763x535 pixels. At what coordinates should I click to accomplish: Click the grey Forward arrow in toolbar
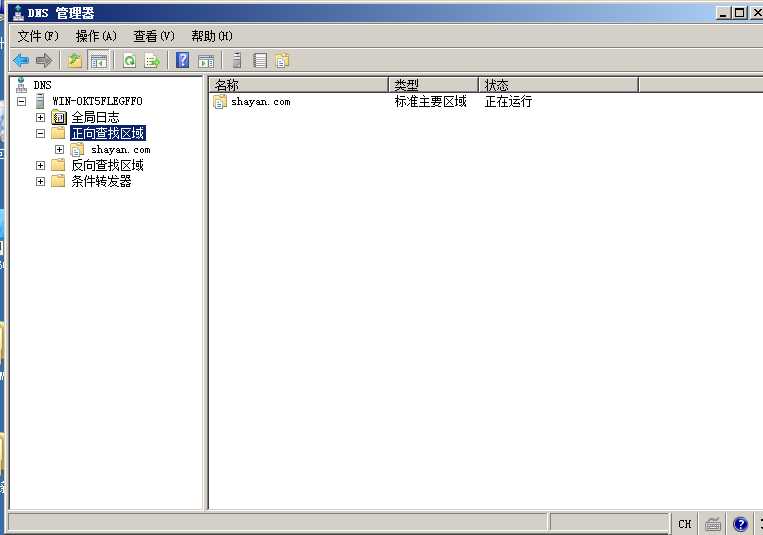click(x=44, y=61)
